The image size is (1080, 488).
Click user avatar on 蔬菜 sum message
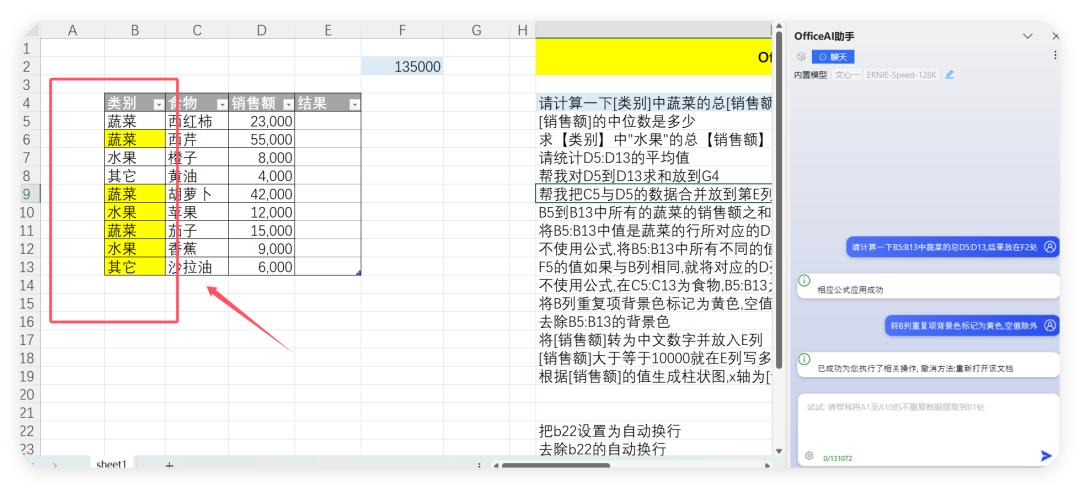(x=1049, y=246)
